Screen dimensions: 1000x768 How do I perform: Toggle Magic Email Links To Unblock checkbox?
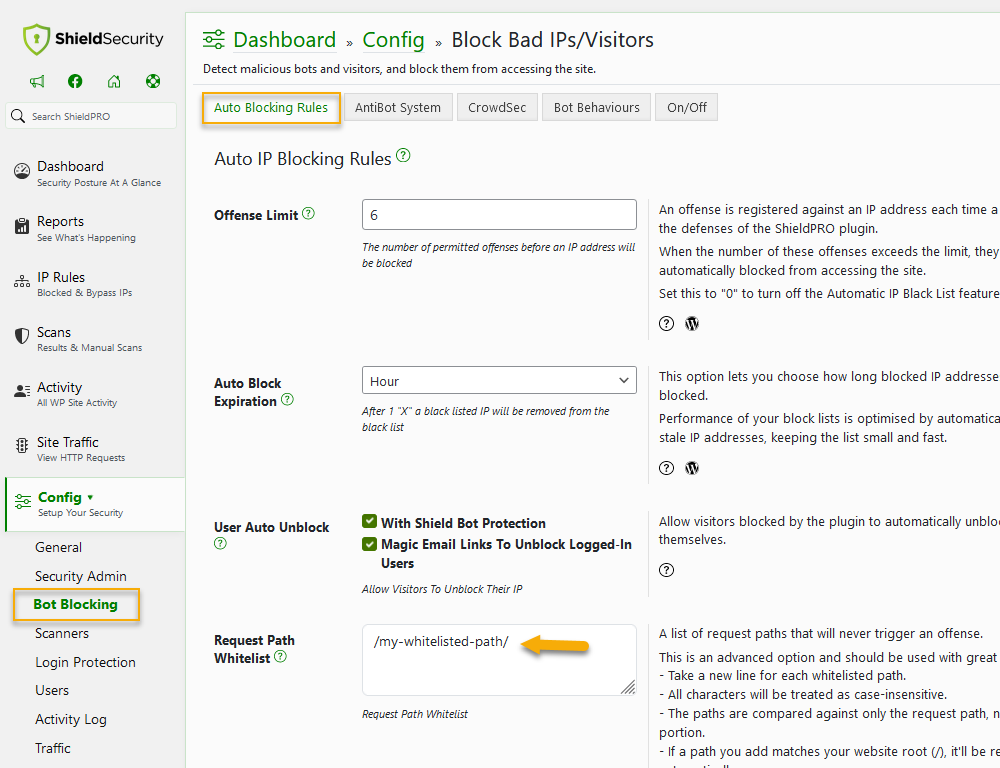tap(369, 543)
